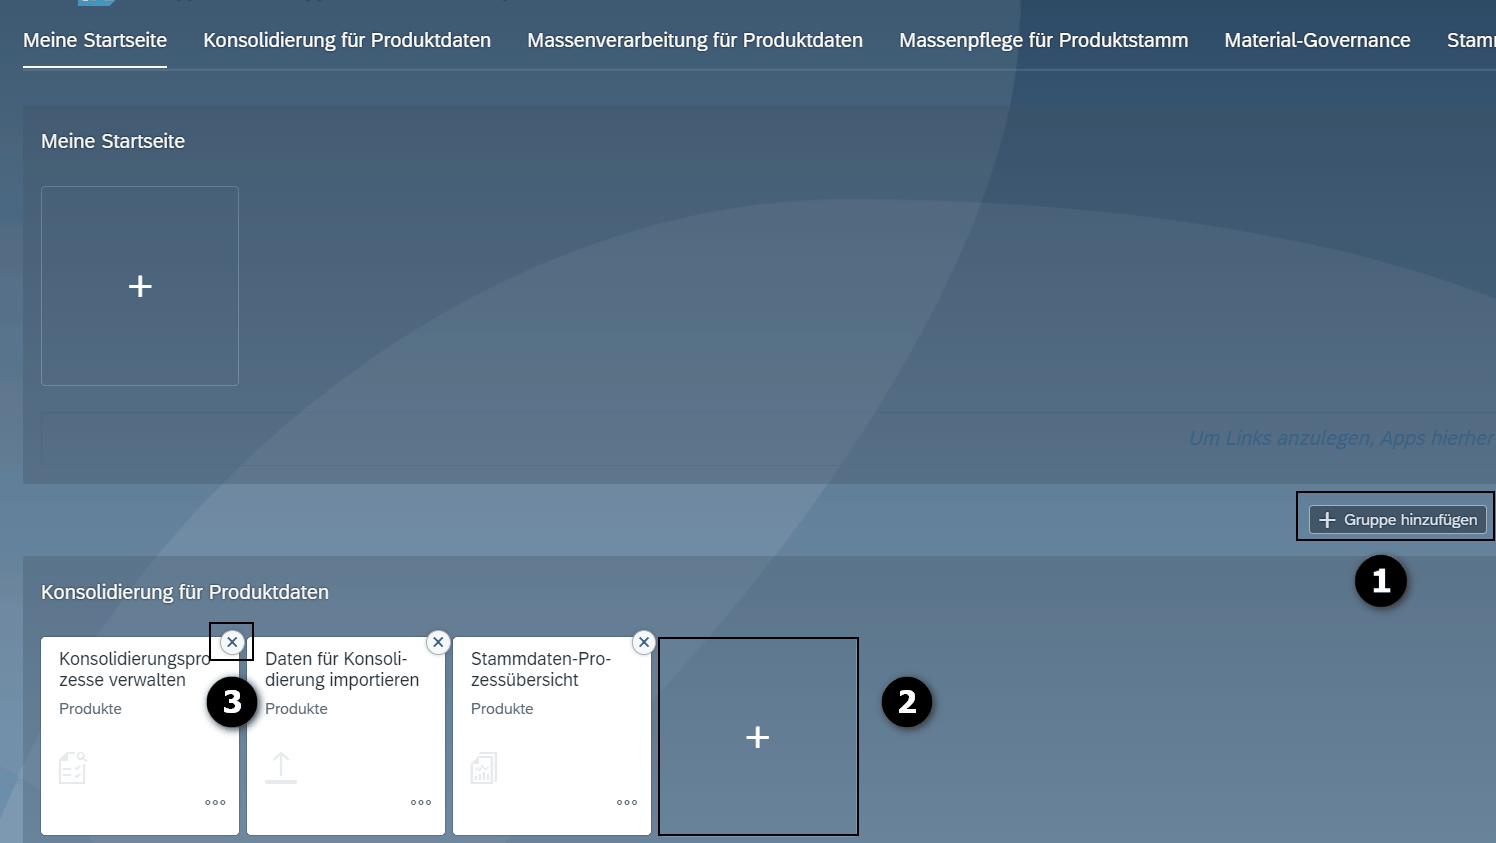Click the document icon on Konsolidierungsprozesse tile
Viewport: 1496px width, 843px height.
pos(73,768)
